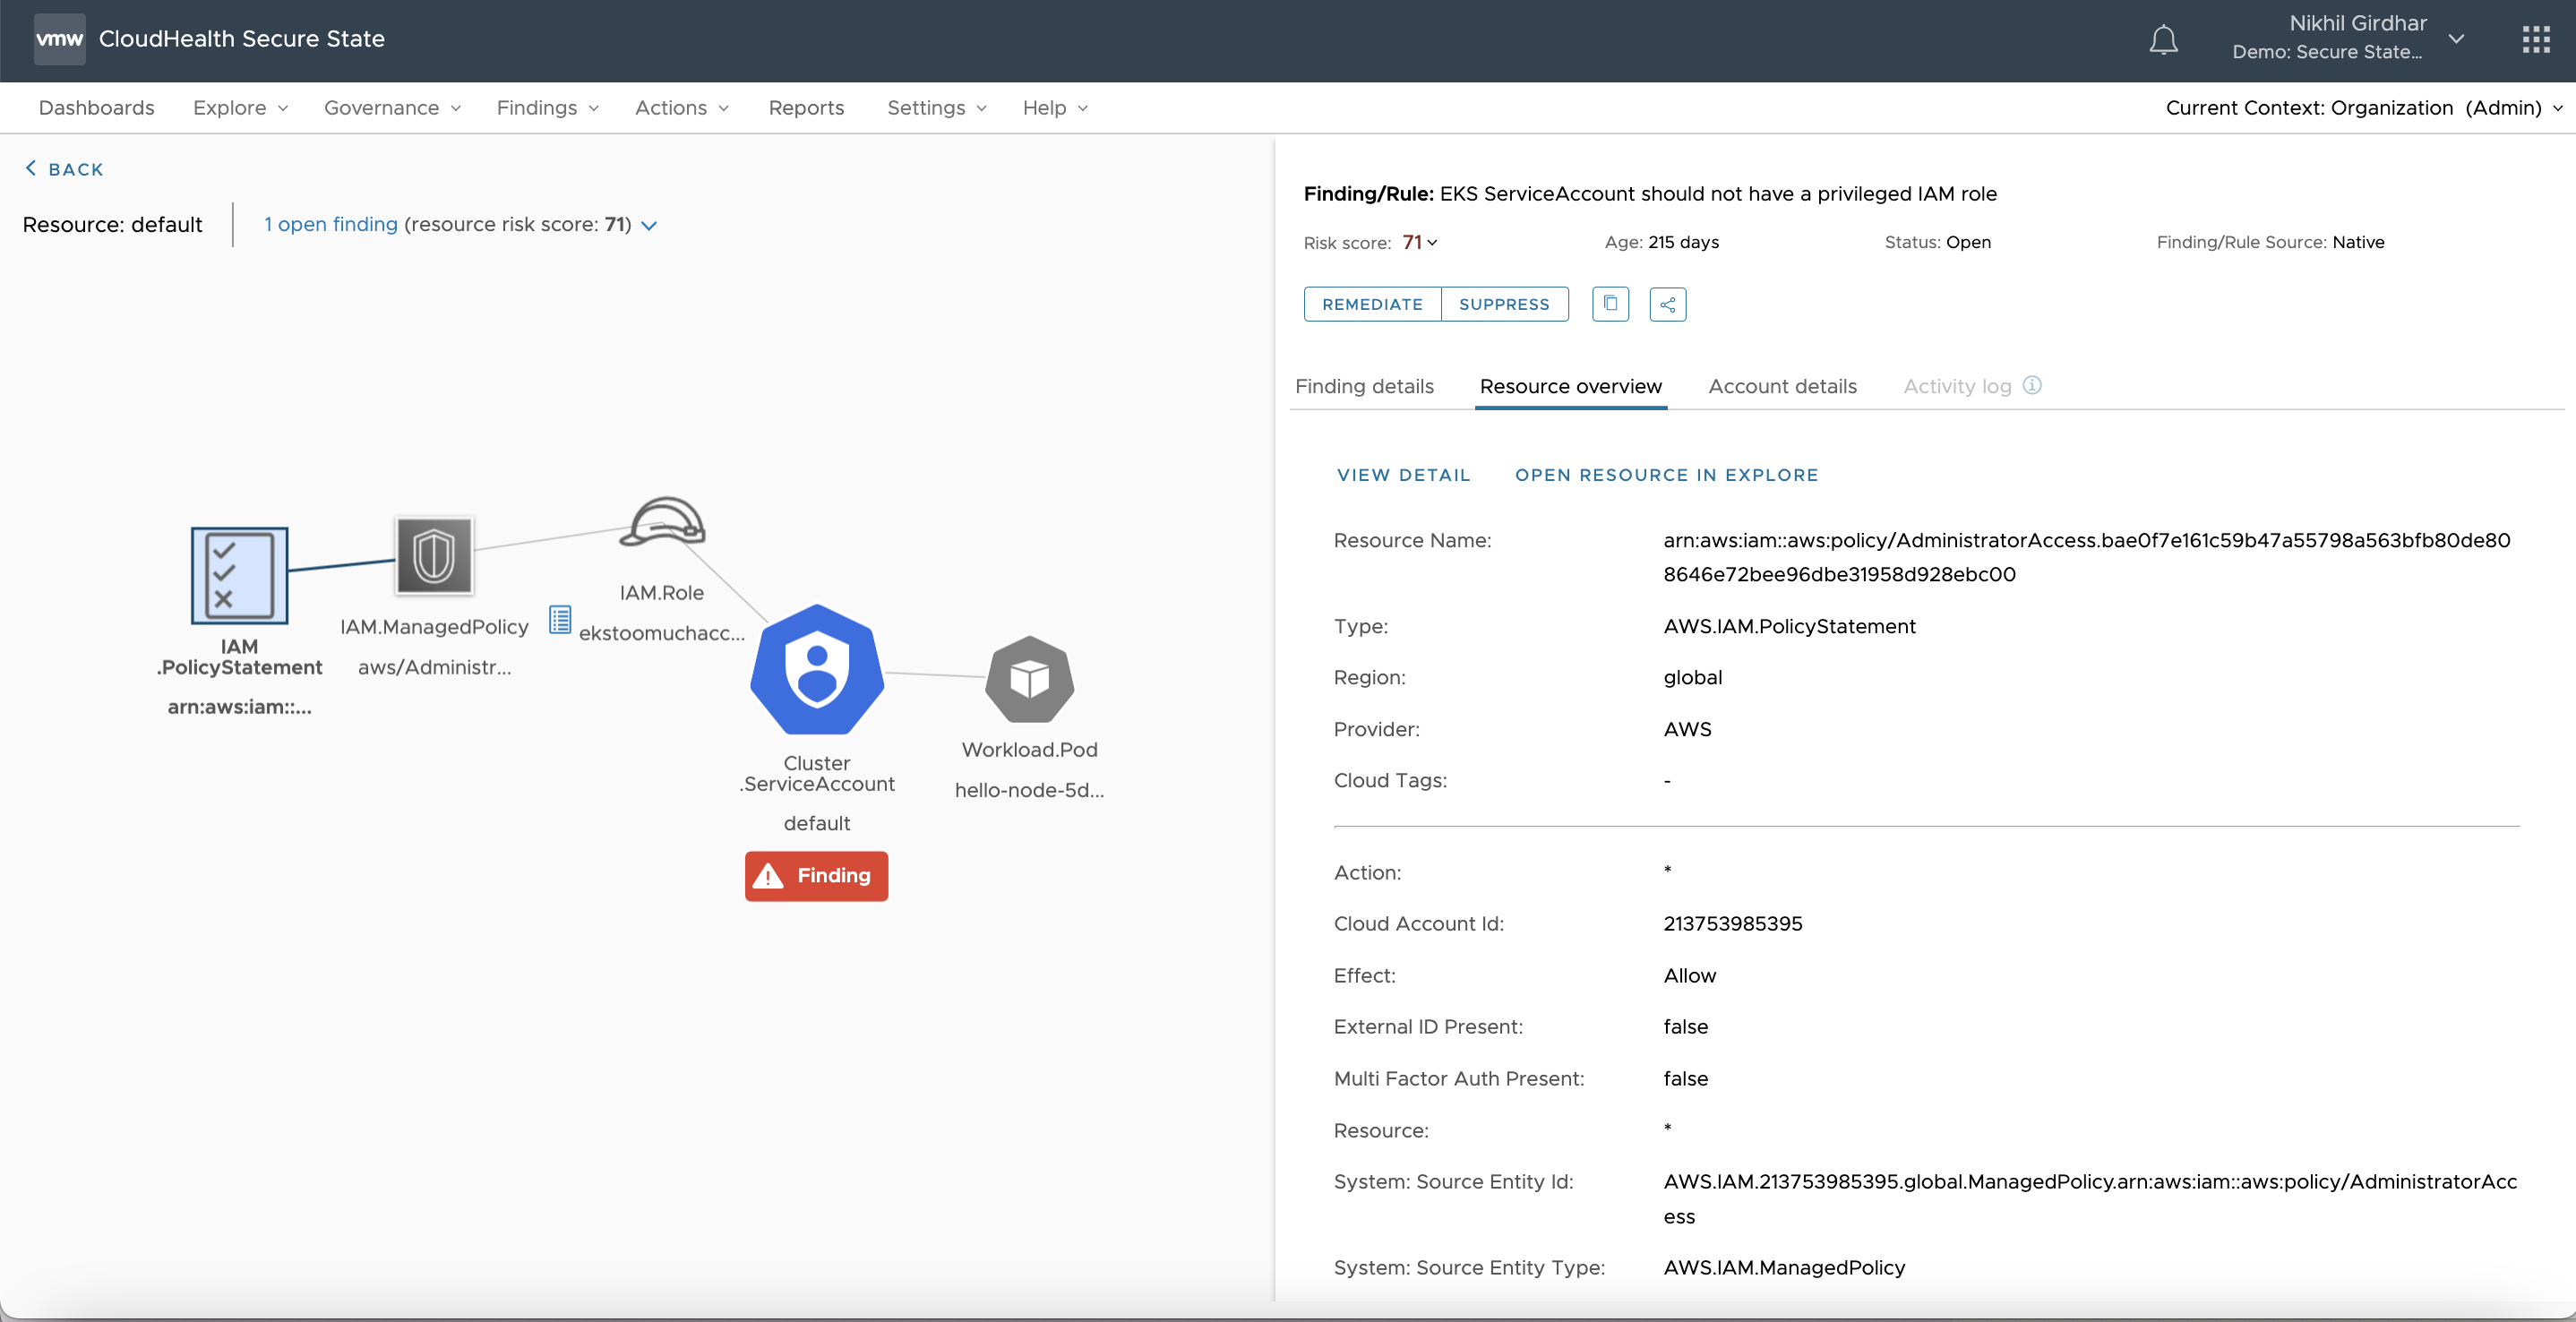The height and width of the screenshot is (1322, 2576).
Task: Expand the Risk score 71 dropdown
Action: [x=1420, y=242]
